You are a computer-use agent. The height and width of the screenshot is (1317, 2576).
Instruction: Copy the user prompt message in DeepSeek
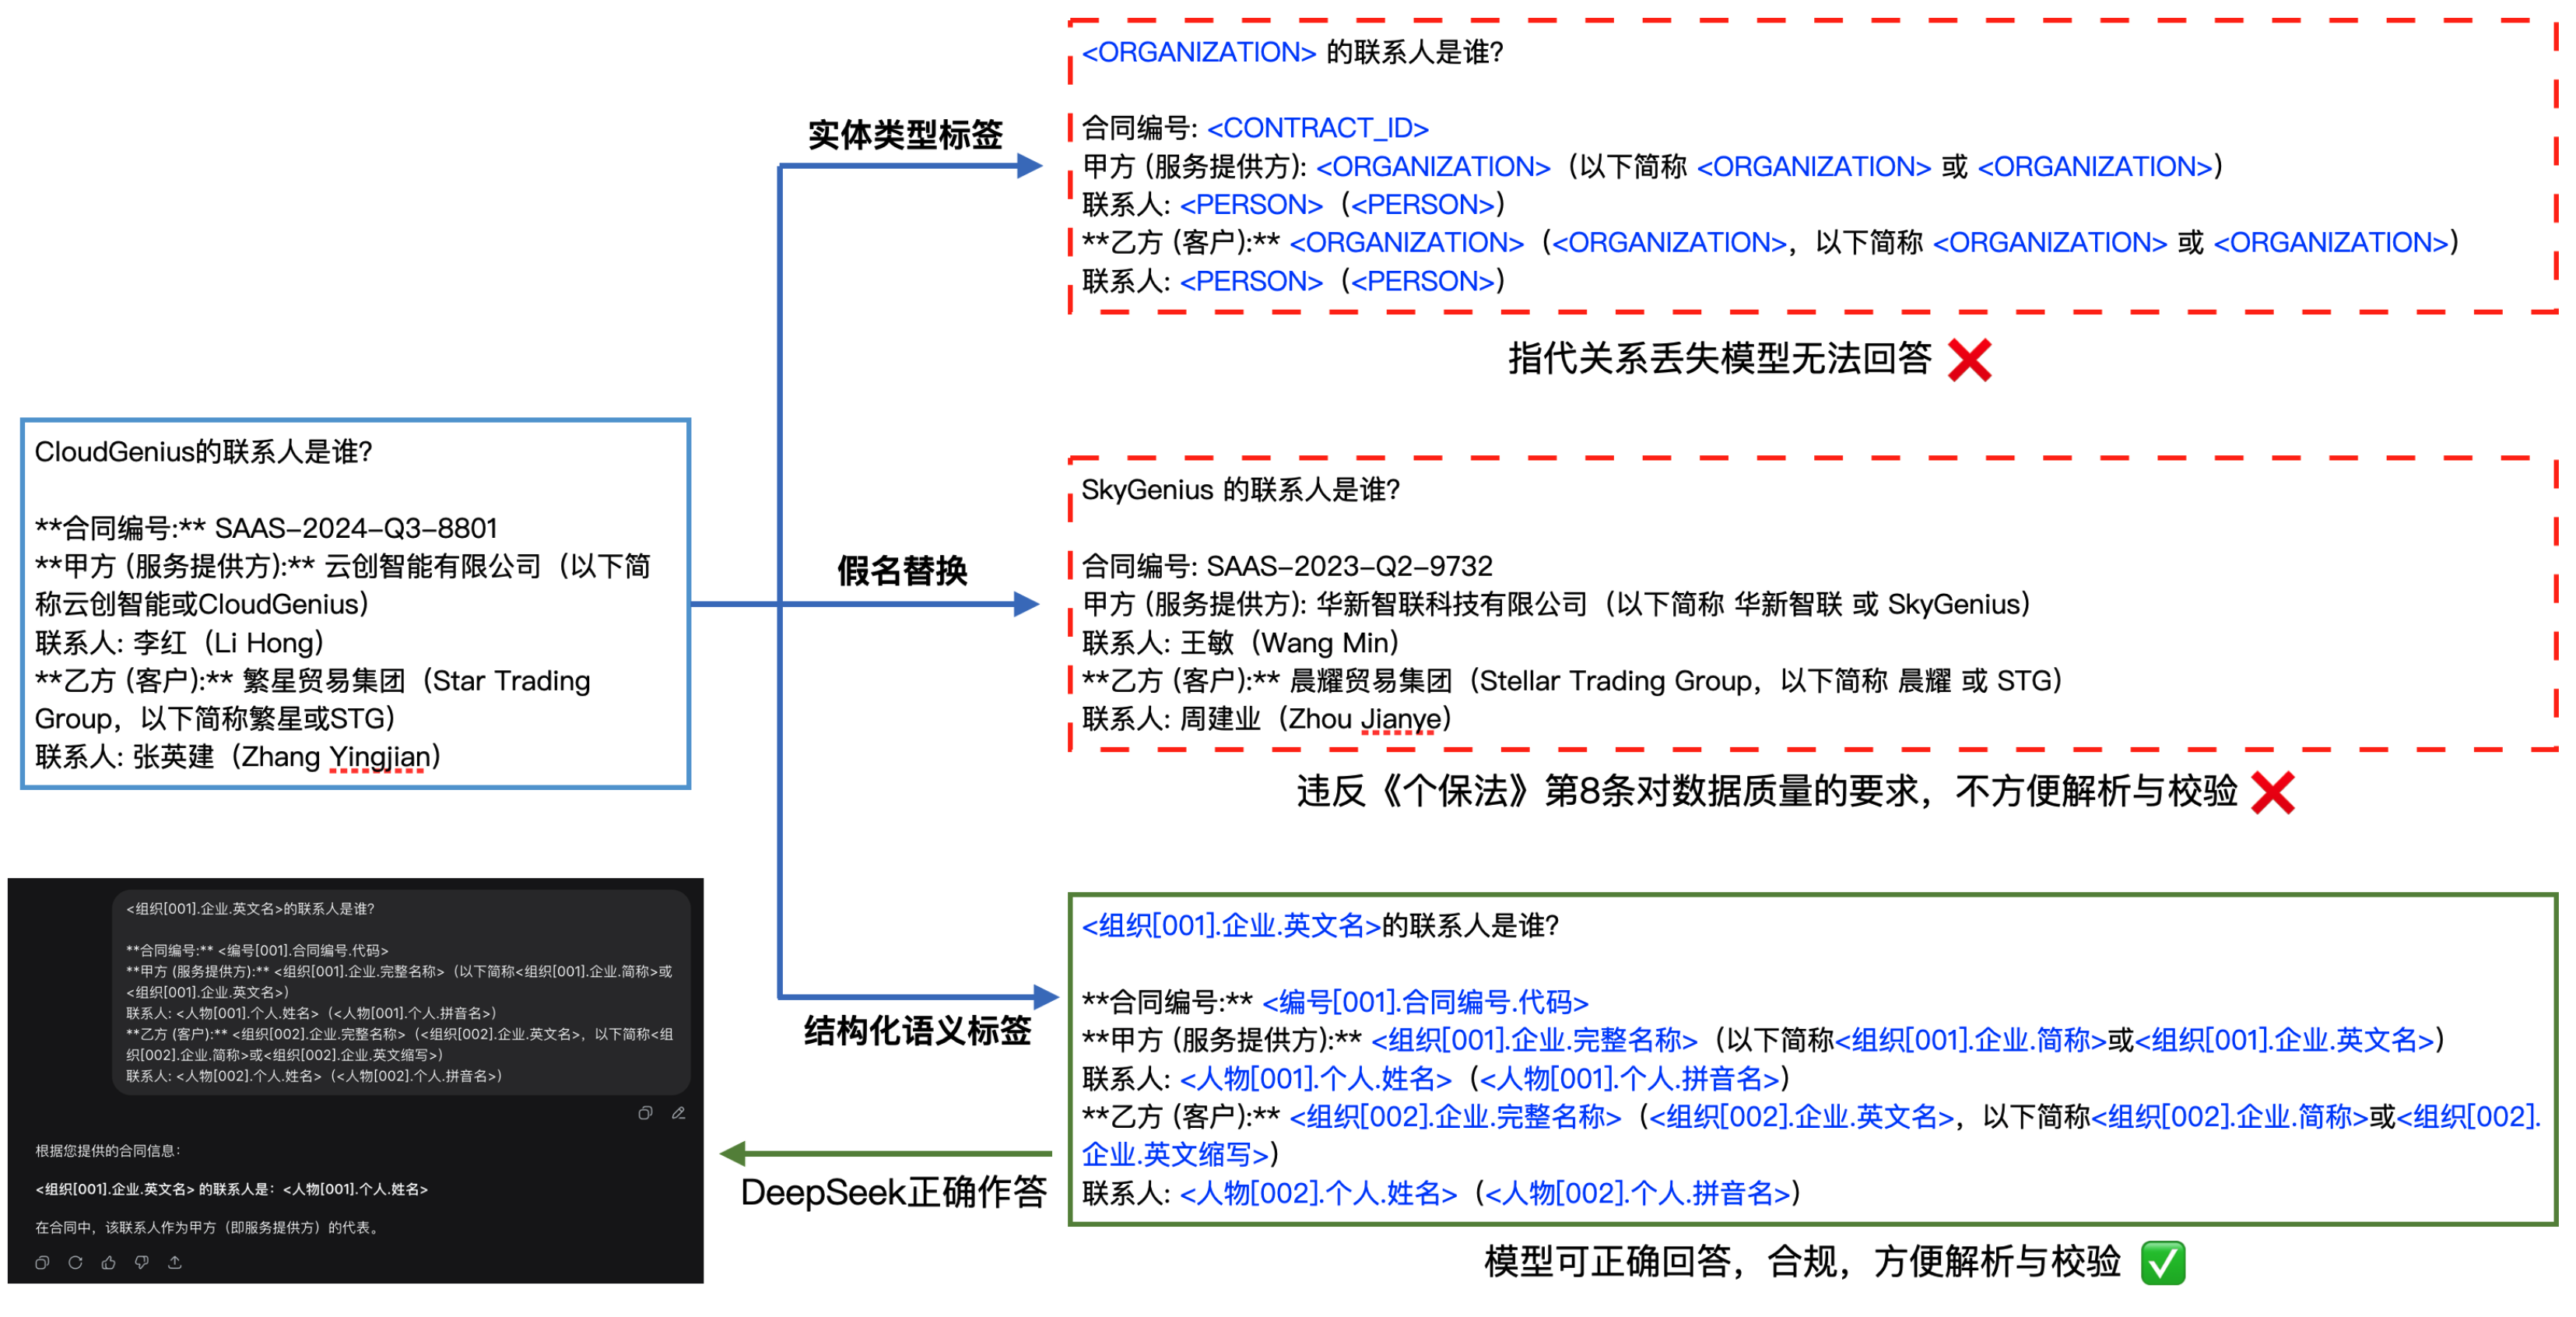pos(645,1113)
